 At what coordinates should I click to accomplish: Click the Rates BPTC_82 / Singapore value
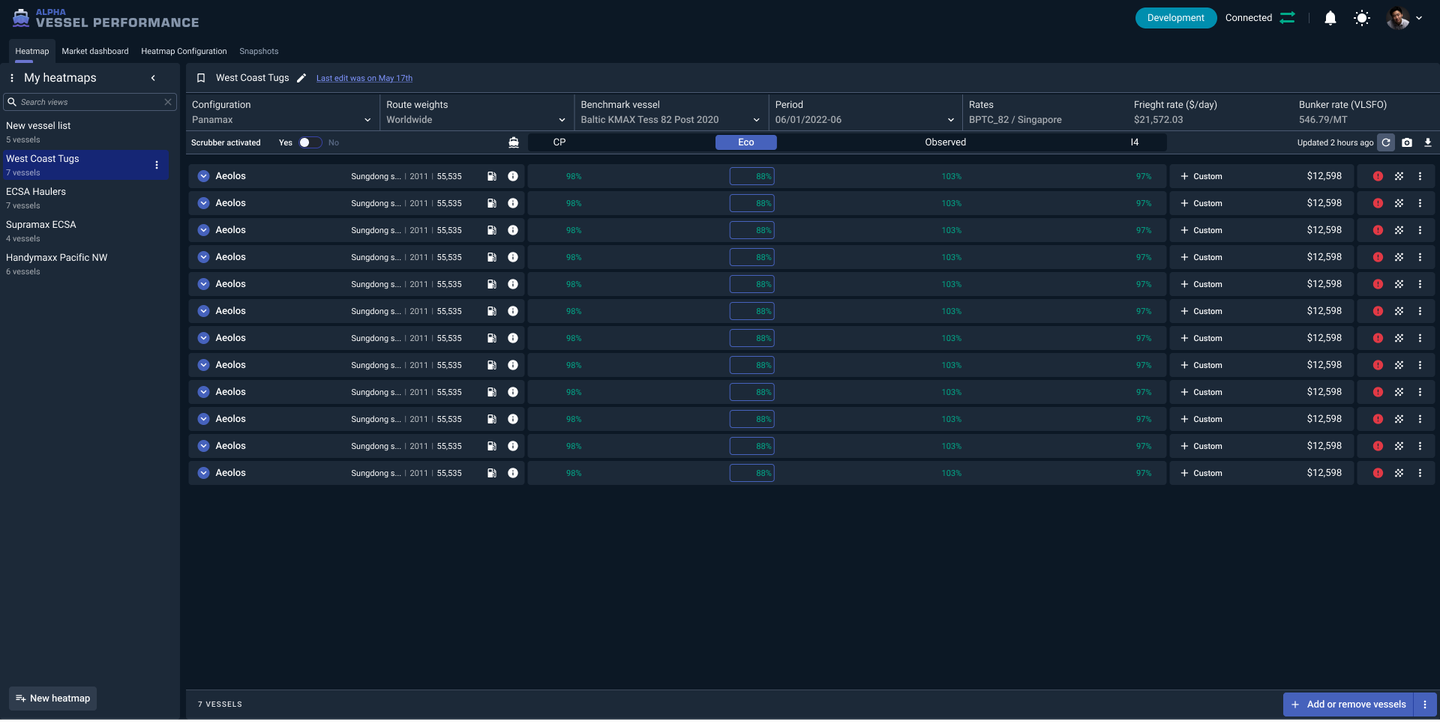coord(1015,120)
